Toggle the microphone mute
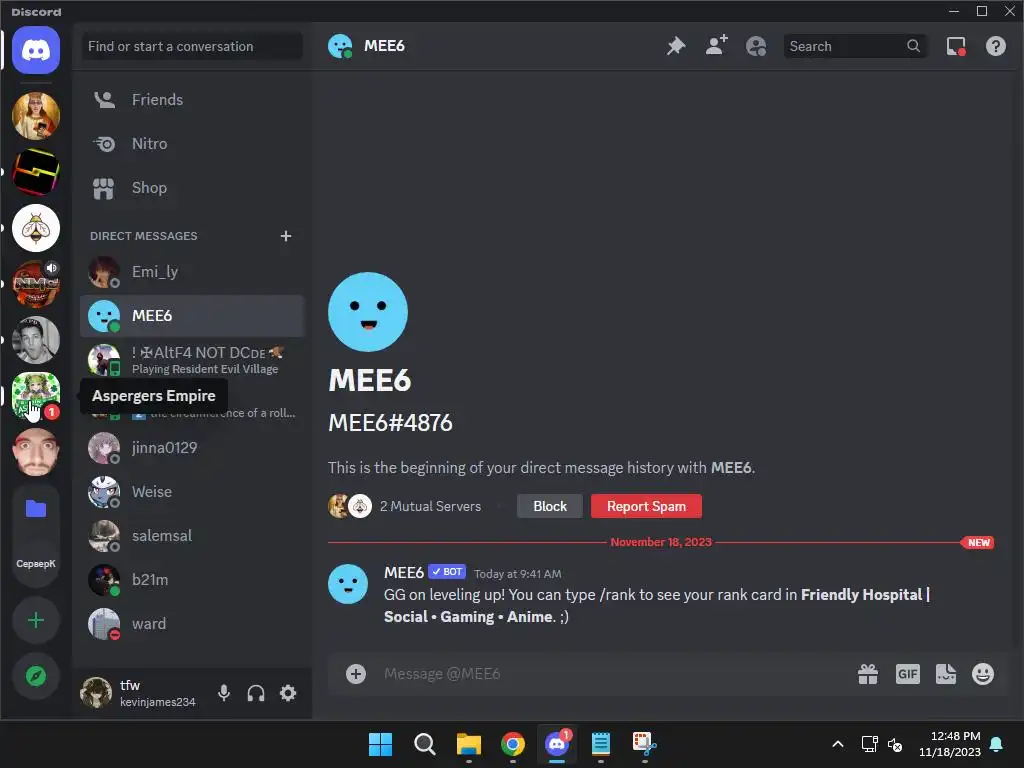 click(x=224, y=693)
